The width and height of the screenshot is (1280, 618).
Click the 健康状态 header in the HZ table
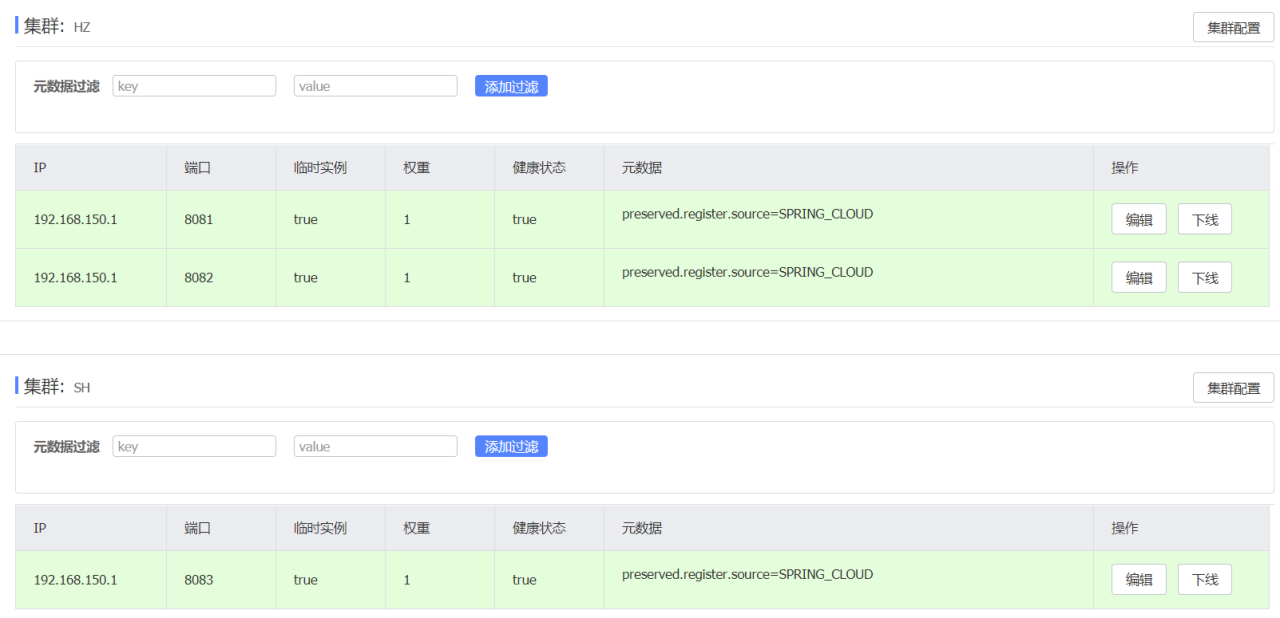click(x=539, y=168)
